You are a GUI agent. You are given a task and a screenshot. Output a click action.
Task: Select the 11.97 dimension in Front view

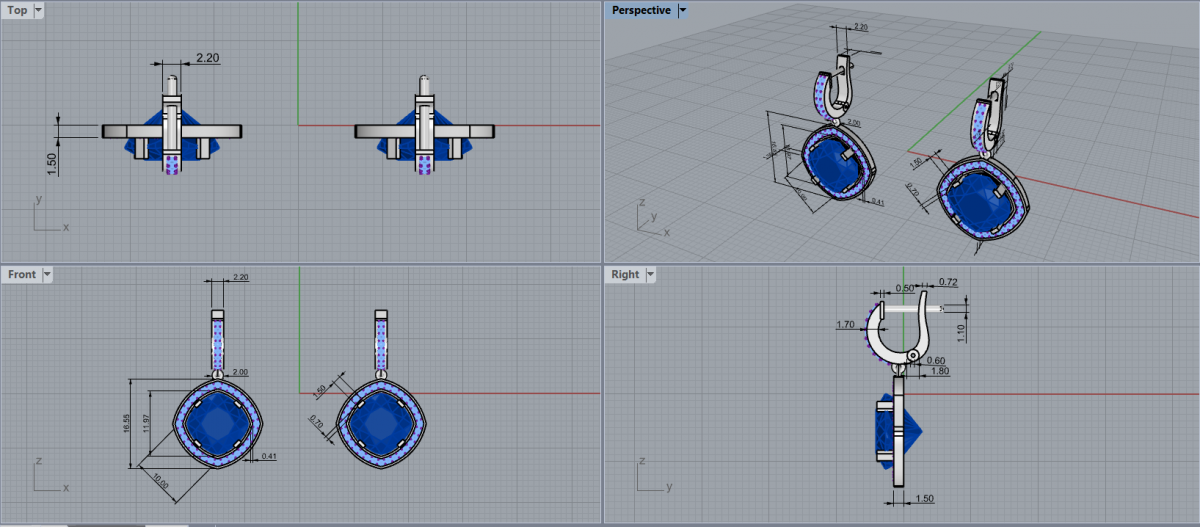pyautogui.click(x=146, y=423)
